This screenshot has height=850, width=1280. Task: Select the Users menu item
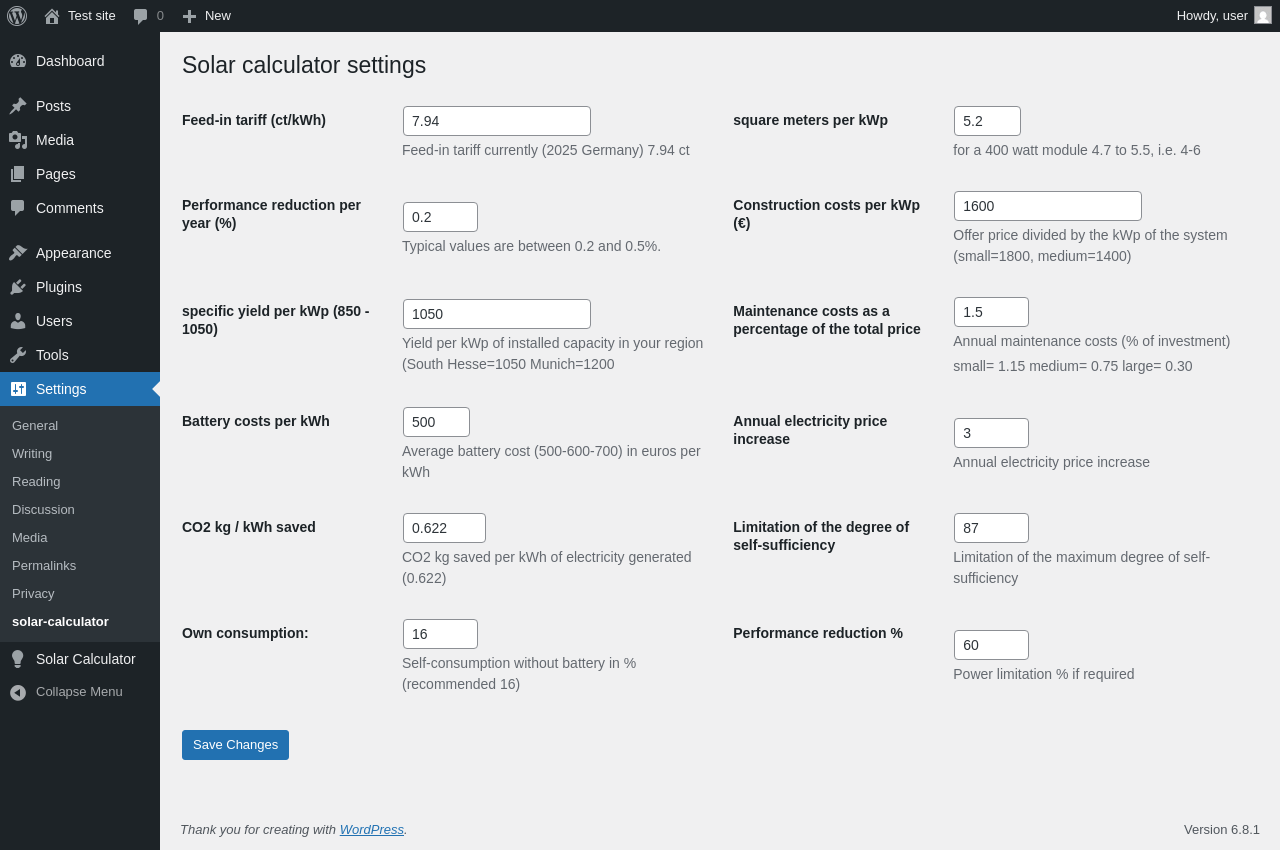[54, 321]
